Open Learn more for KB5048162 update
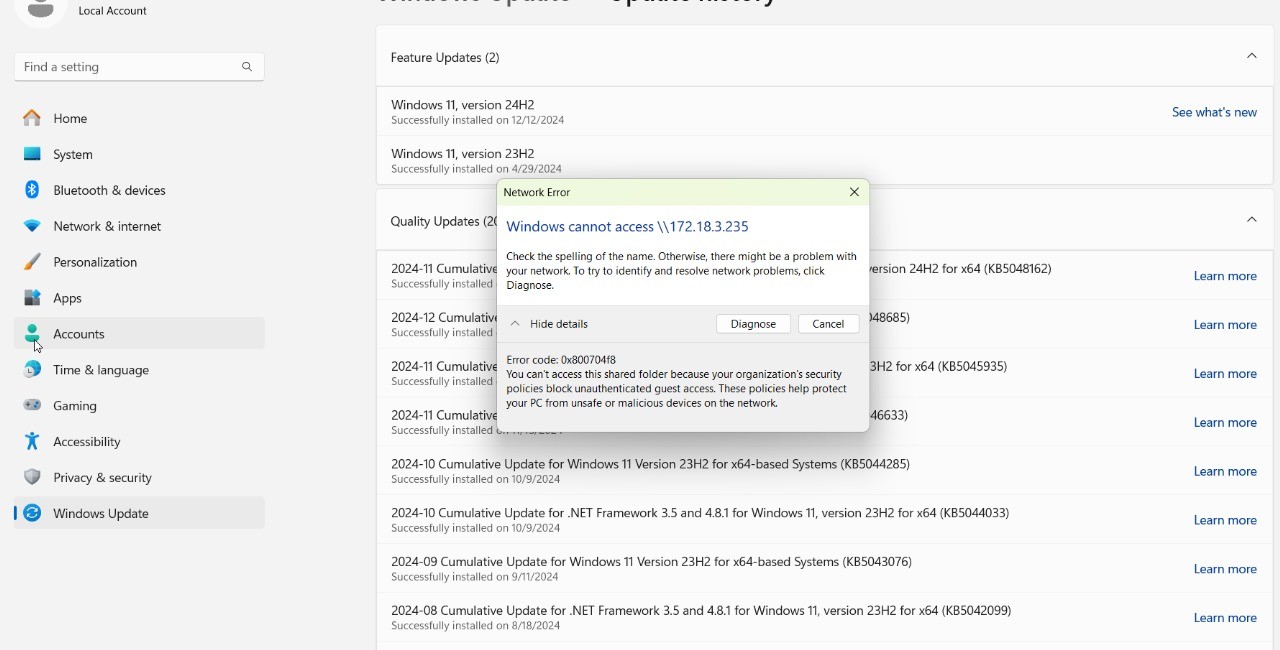 (1225, 276)
